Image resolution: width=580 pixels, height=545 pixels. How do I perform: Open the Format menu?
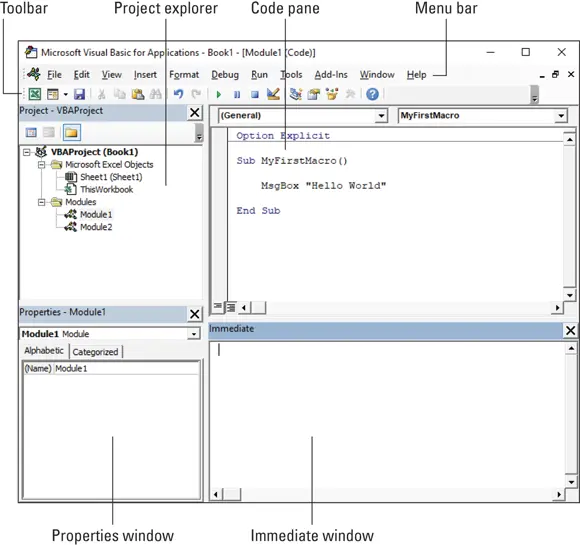(184, 75)
